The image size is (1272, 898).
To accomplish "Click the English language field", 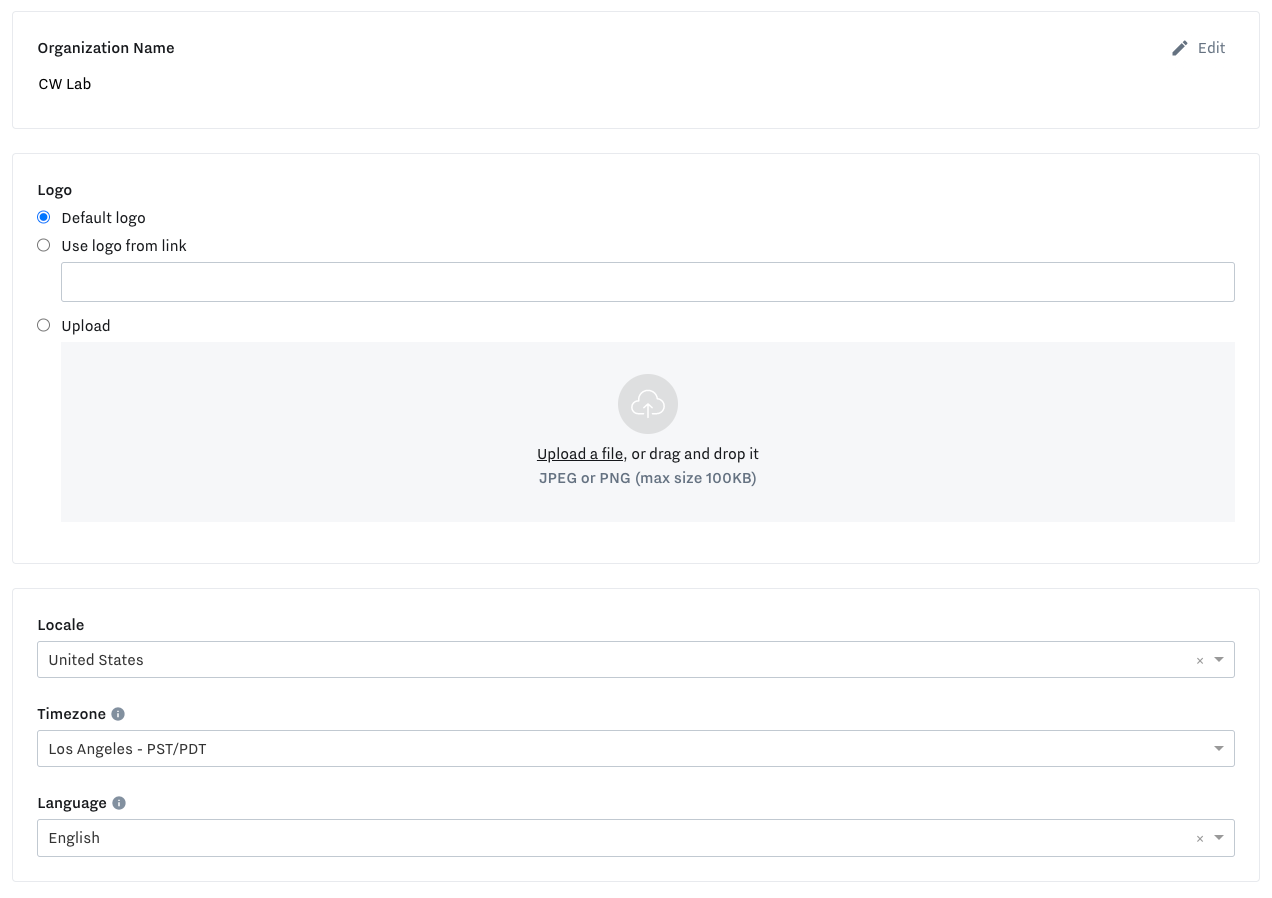I will point(636,838).
